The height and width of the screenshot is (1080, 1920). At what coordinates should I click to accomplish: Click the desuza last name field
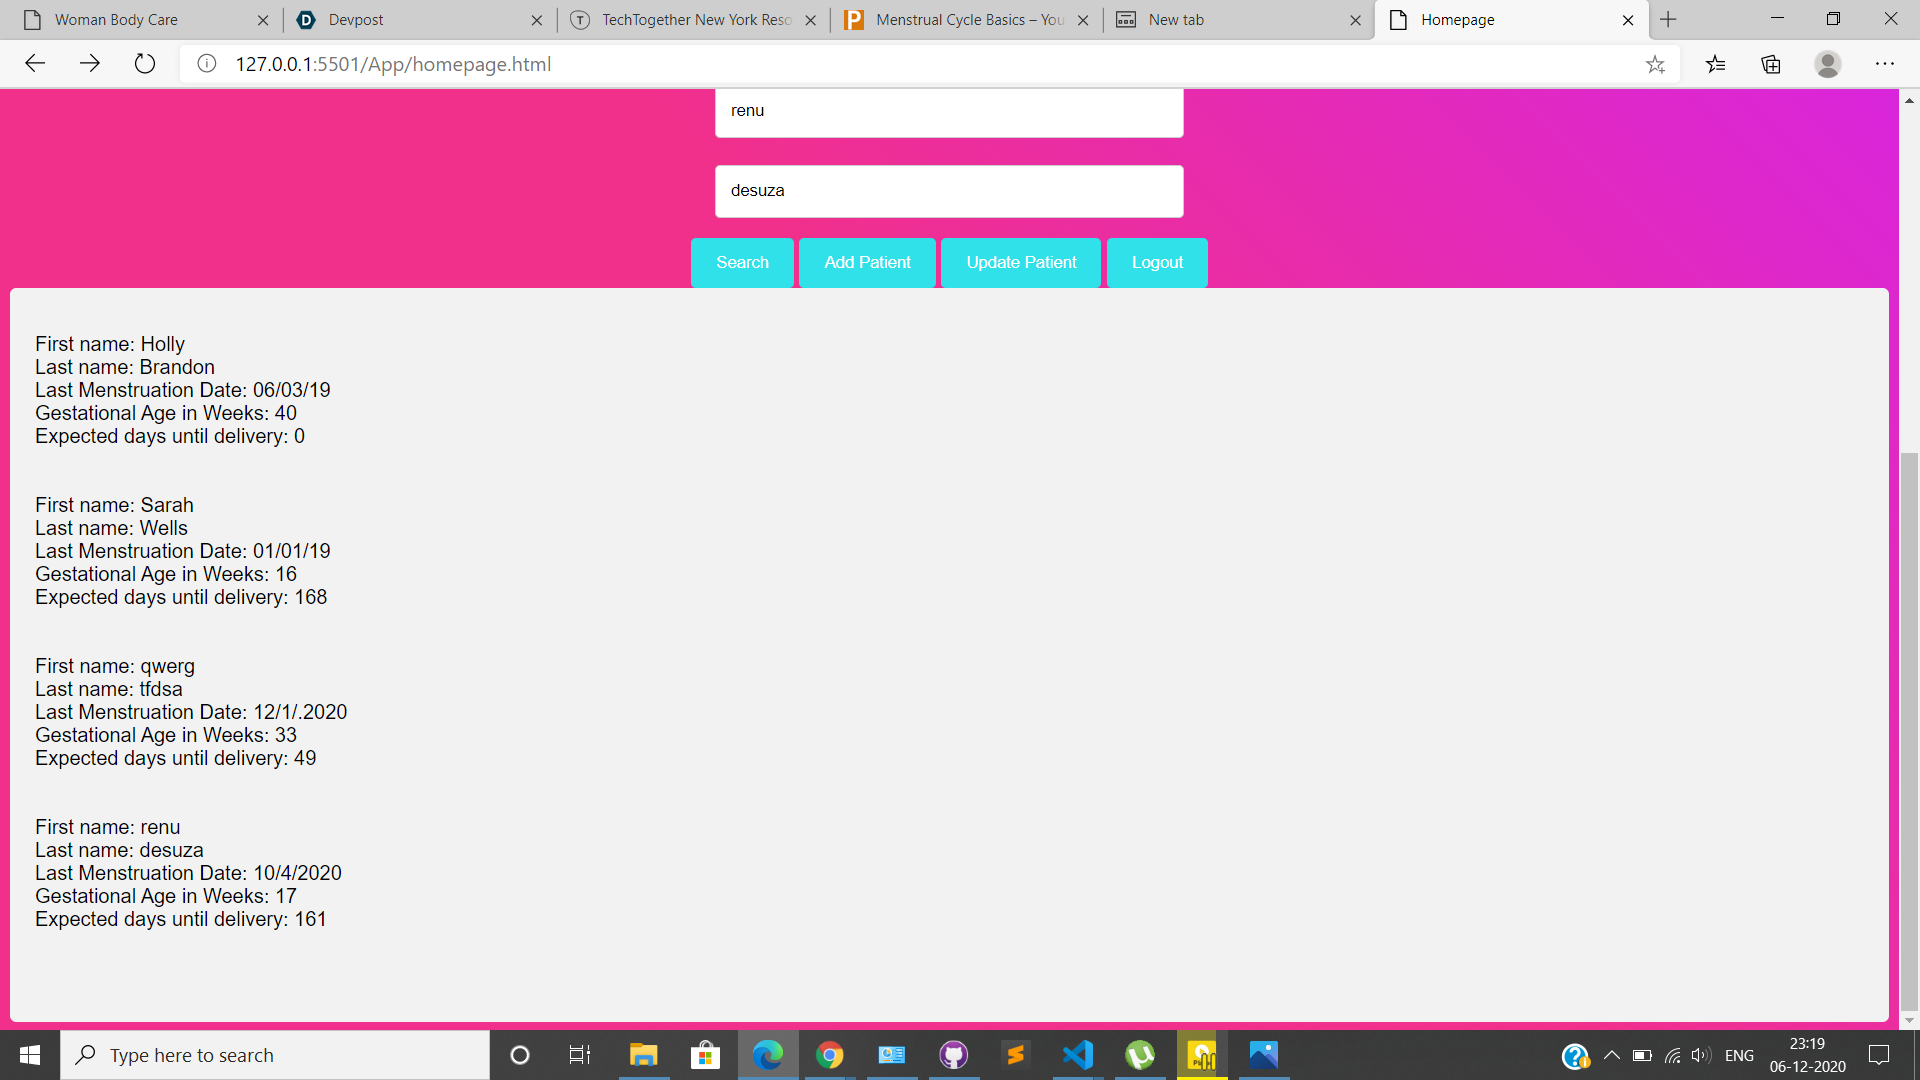pos(948,191)
